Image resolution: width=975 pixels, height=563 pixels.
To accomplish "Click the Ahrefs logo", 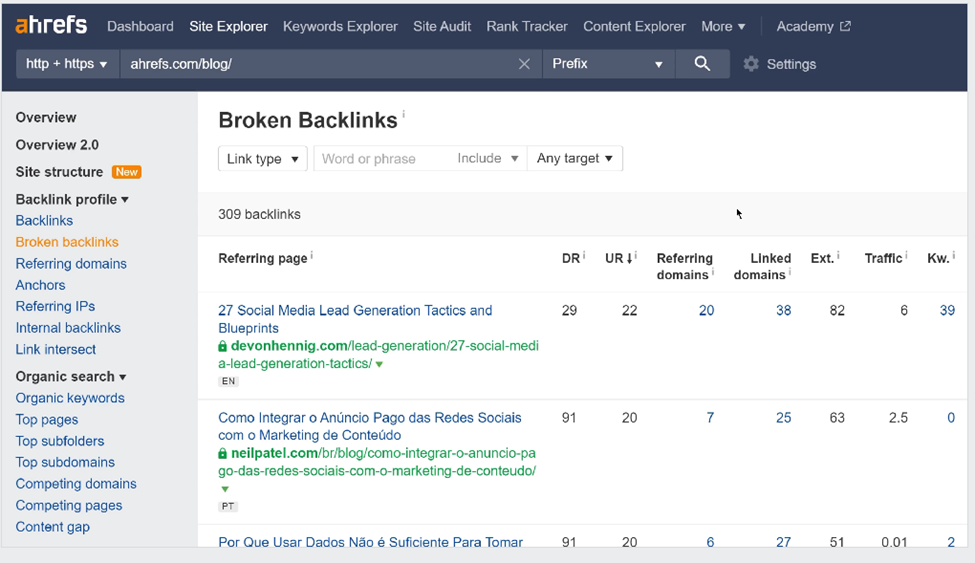I will 51,26.
